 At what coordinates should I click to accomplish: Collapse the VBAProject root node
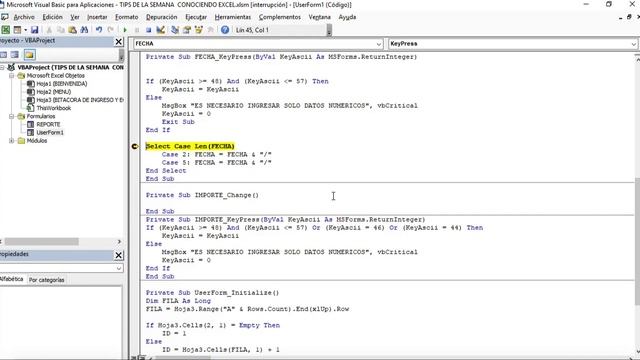pos(2,67)
